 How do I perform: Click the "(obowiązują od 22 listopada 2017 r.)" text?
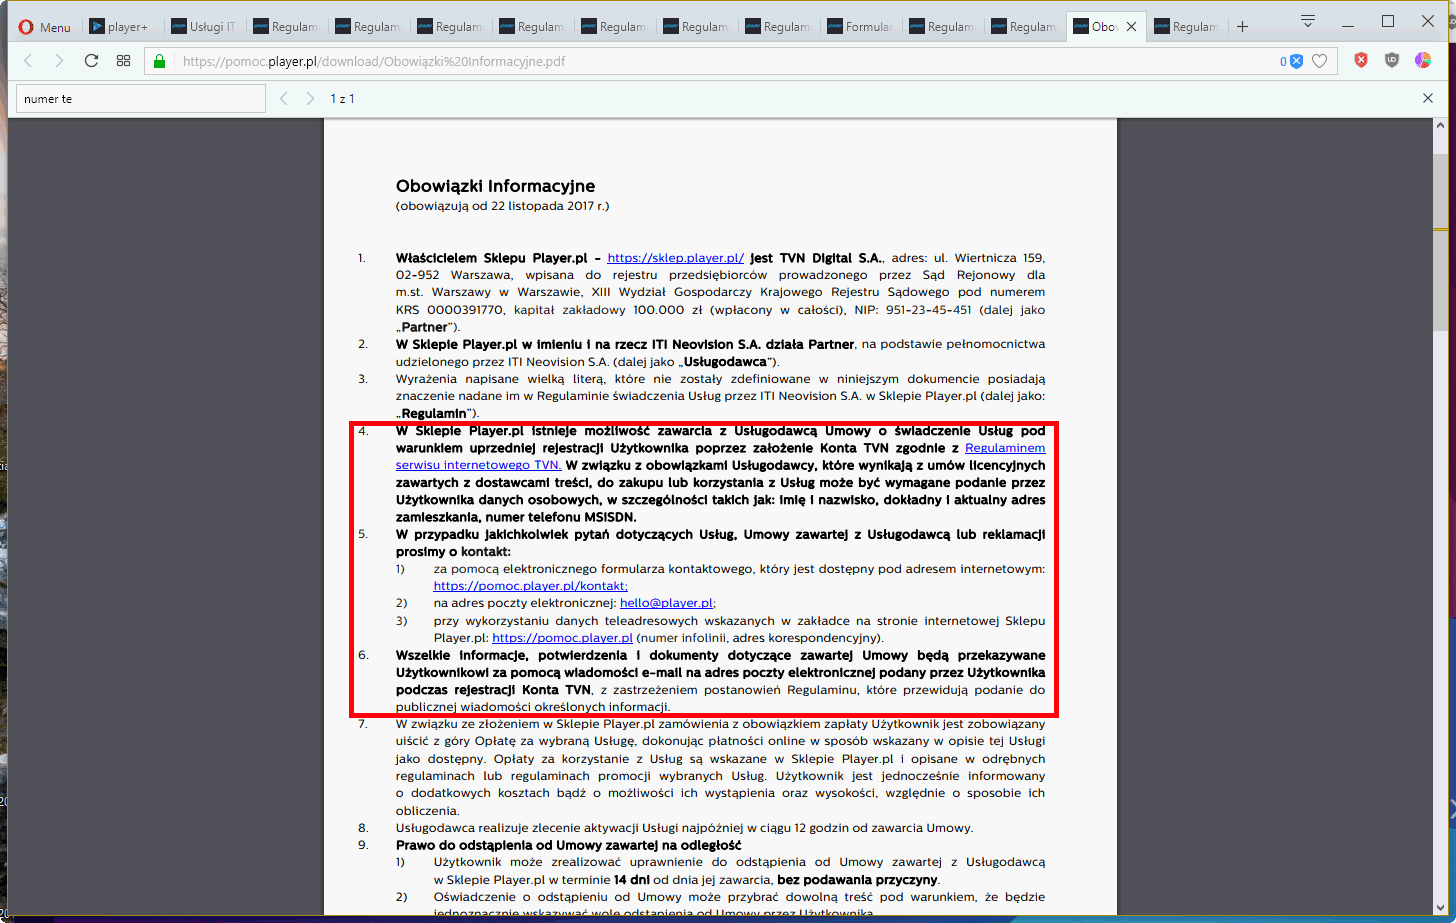[502, 206]
